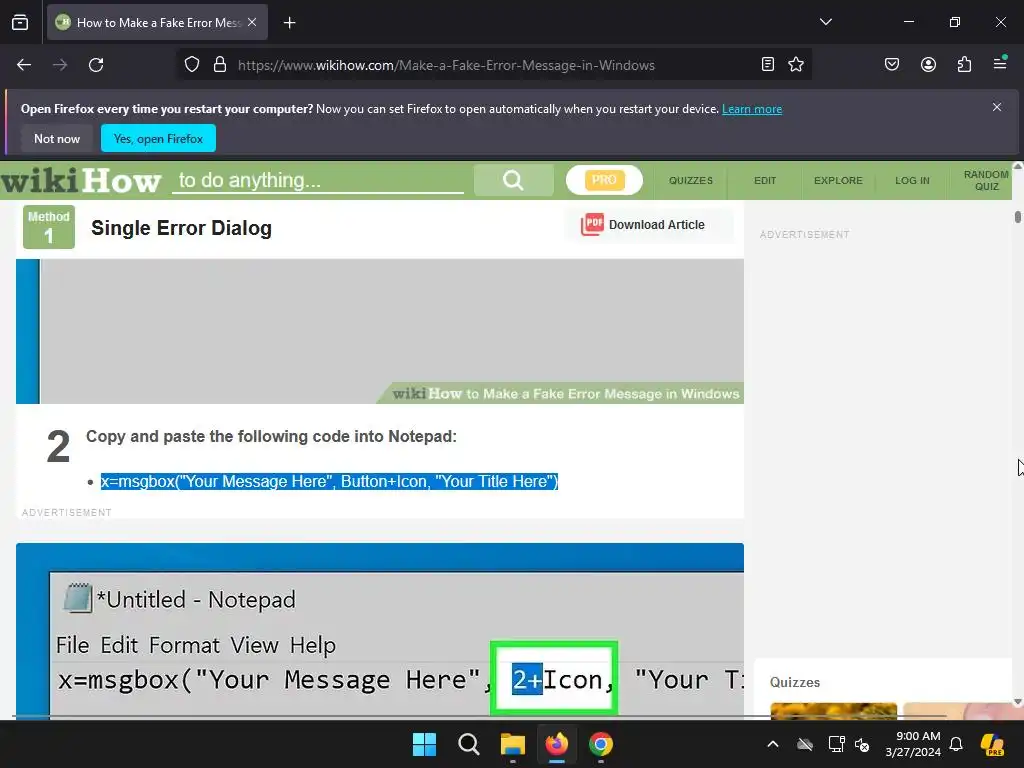The width and height of the screenshot is (1024, 768).
Task: Switch to Firefox taskbar icon
Action: click(556, 744)
